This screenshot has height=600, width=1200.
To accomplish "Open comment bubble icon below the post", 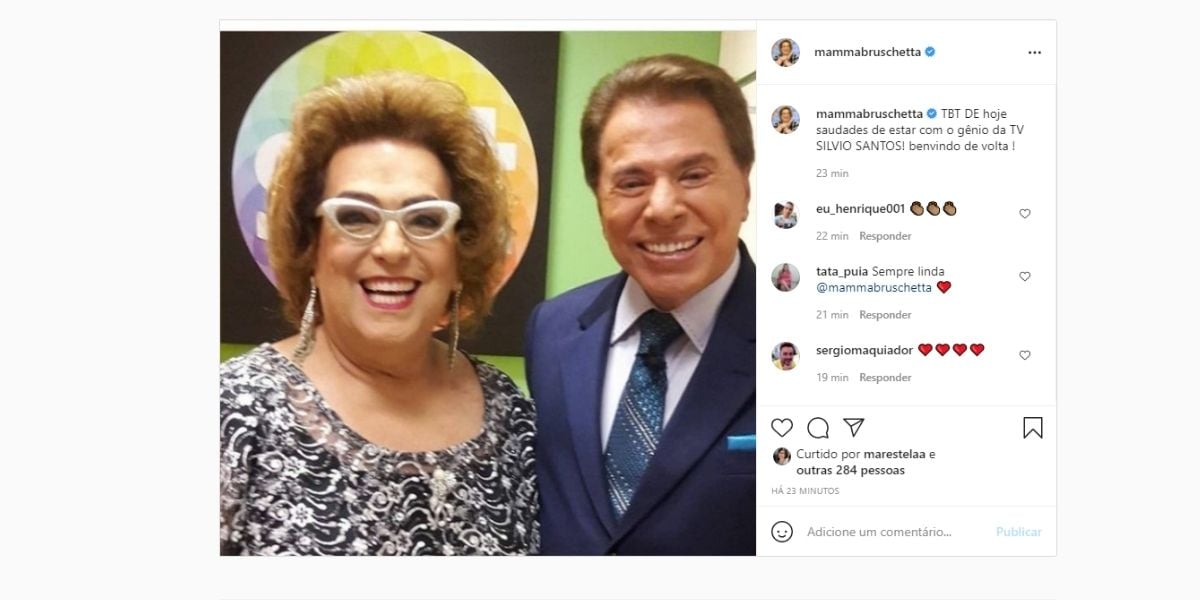I will (x=818, y=428).
